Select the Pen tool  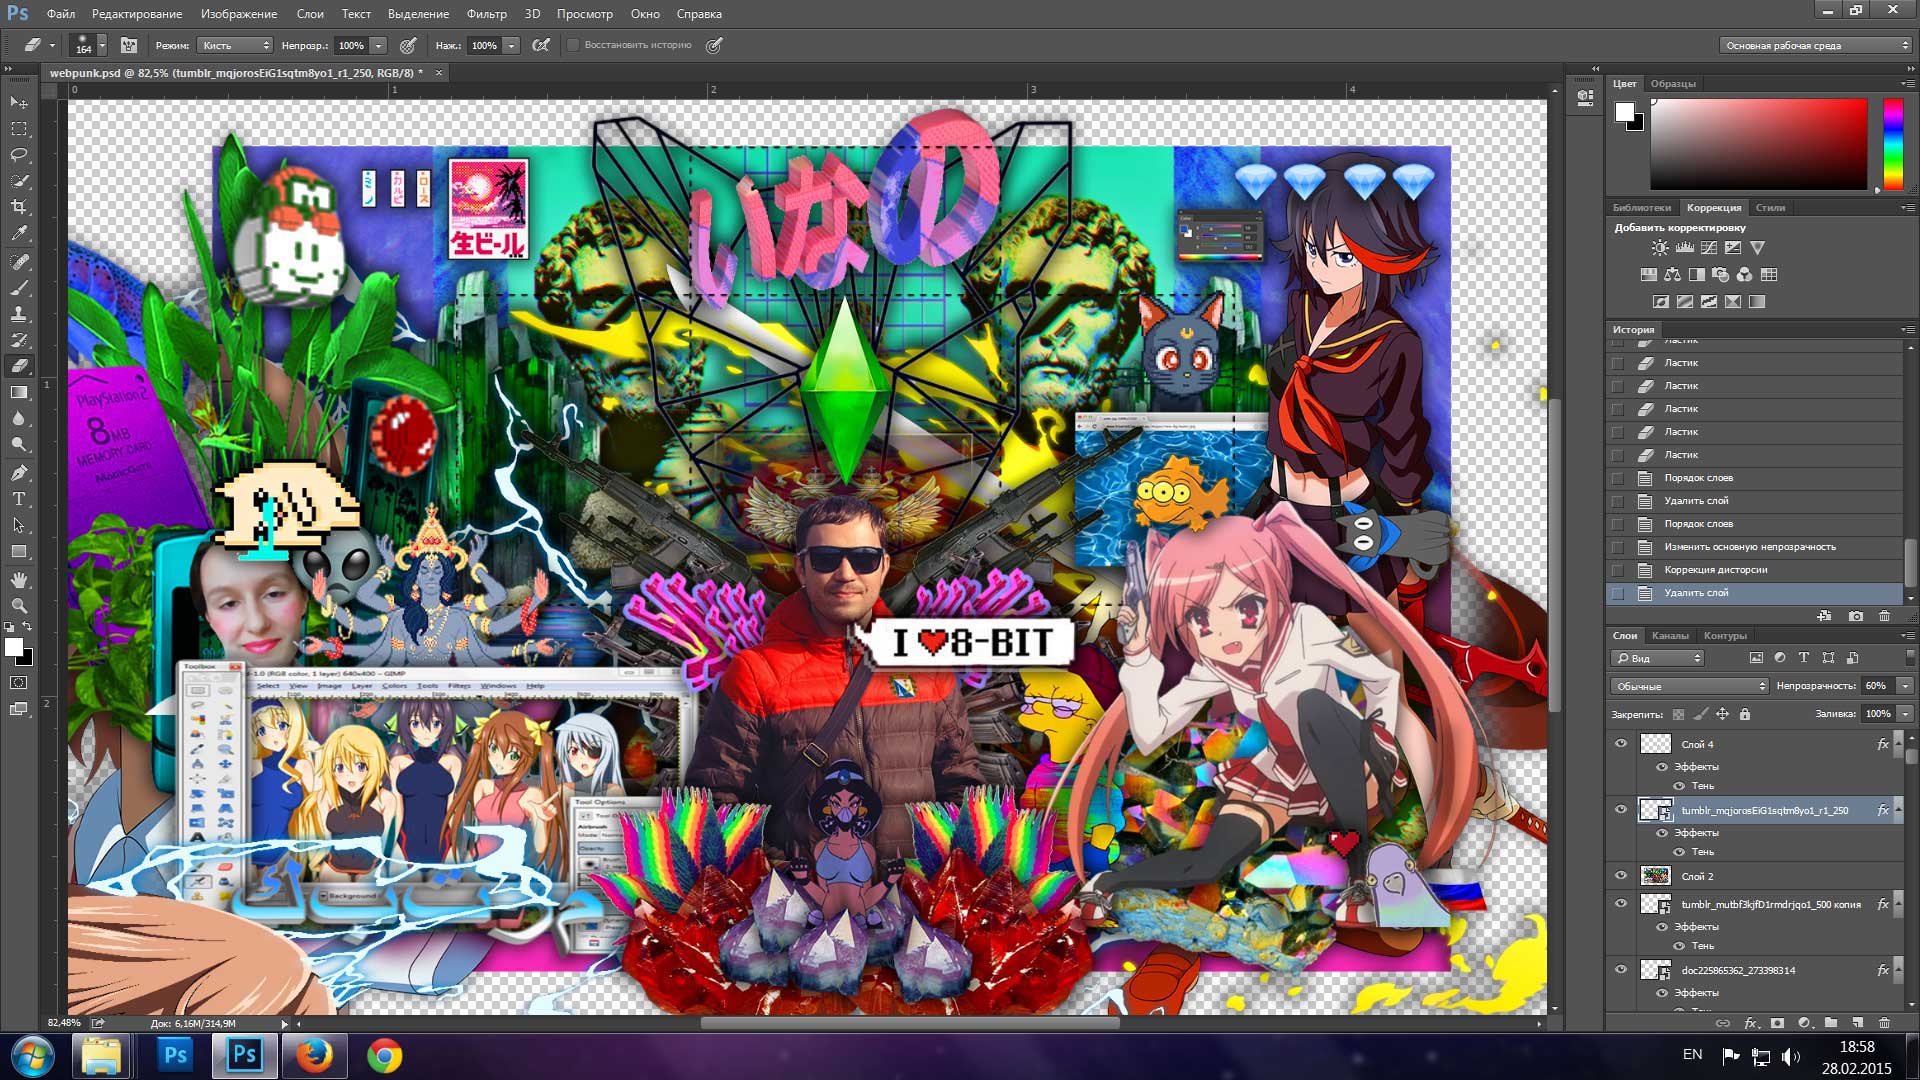point(19,472)
